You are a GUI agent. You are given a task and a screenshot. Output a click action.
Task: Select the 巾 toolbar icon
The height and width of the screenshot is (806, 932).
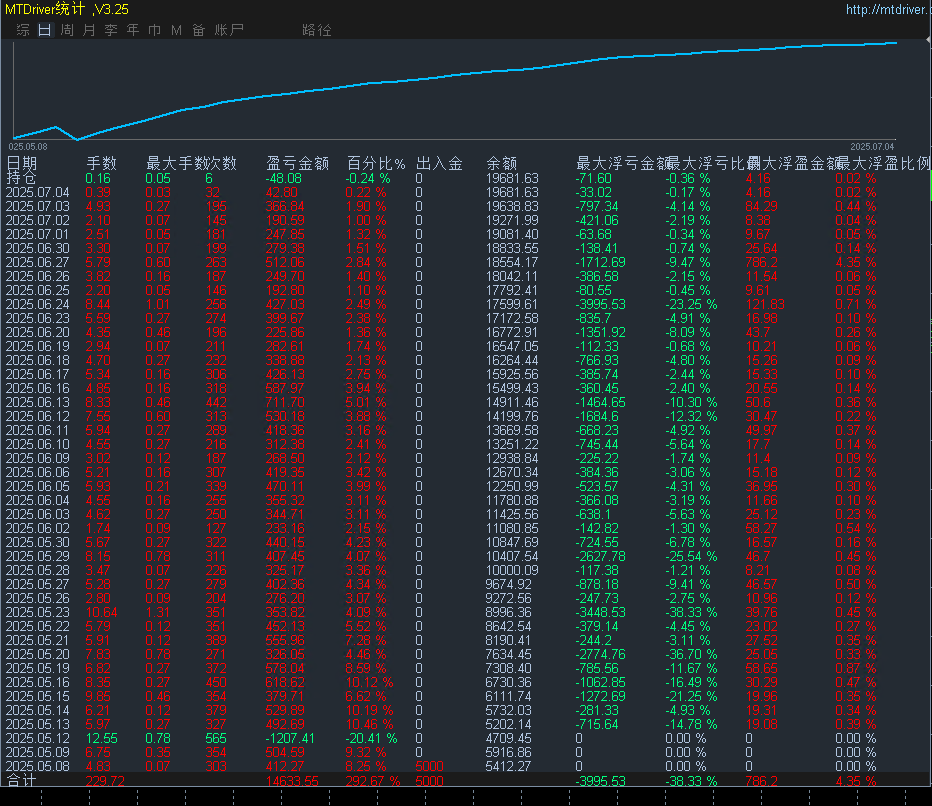coord(155,30)
